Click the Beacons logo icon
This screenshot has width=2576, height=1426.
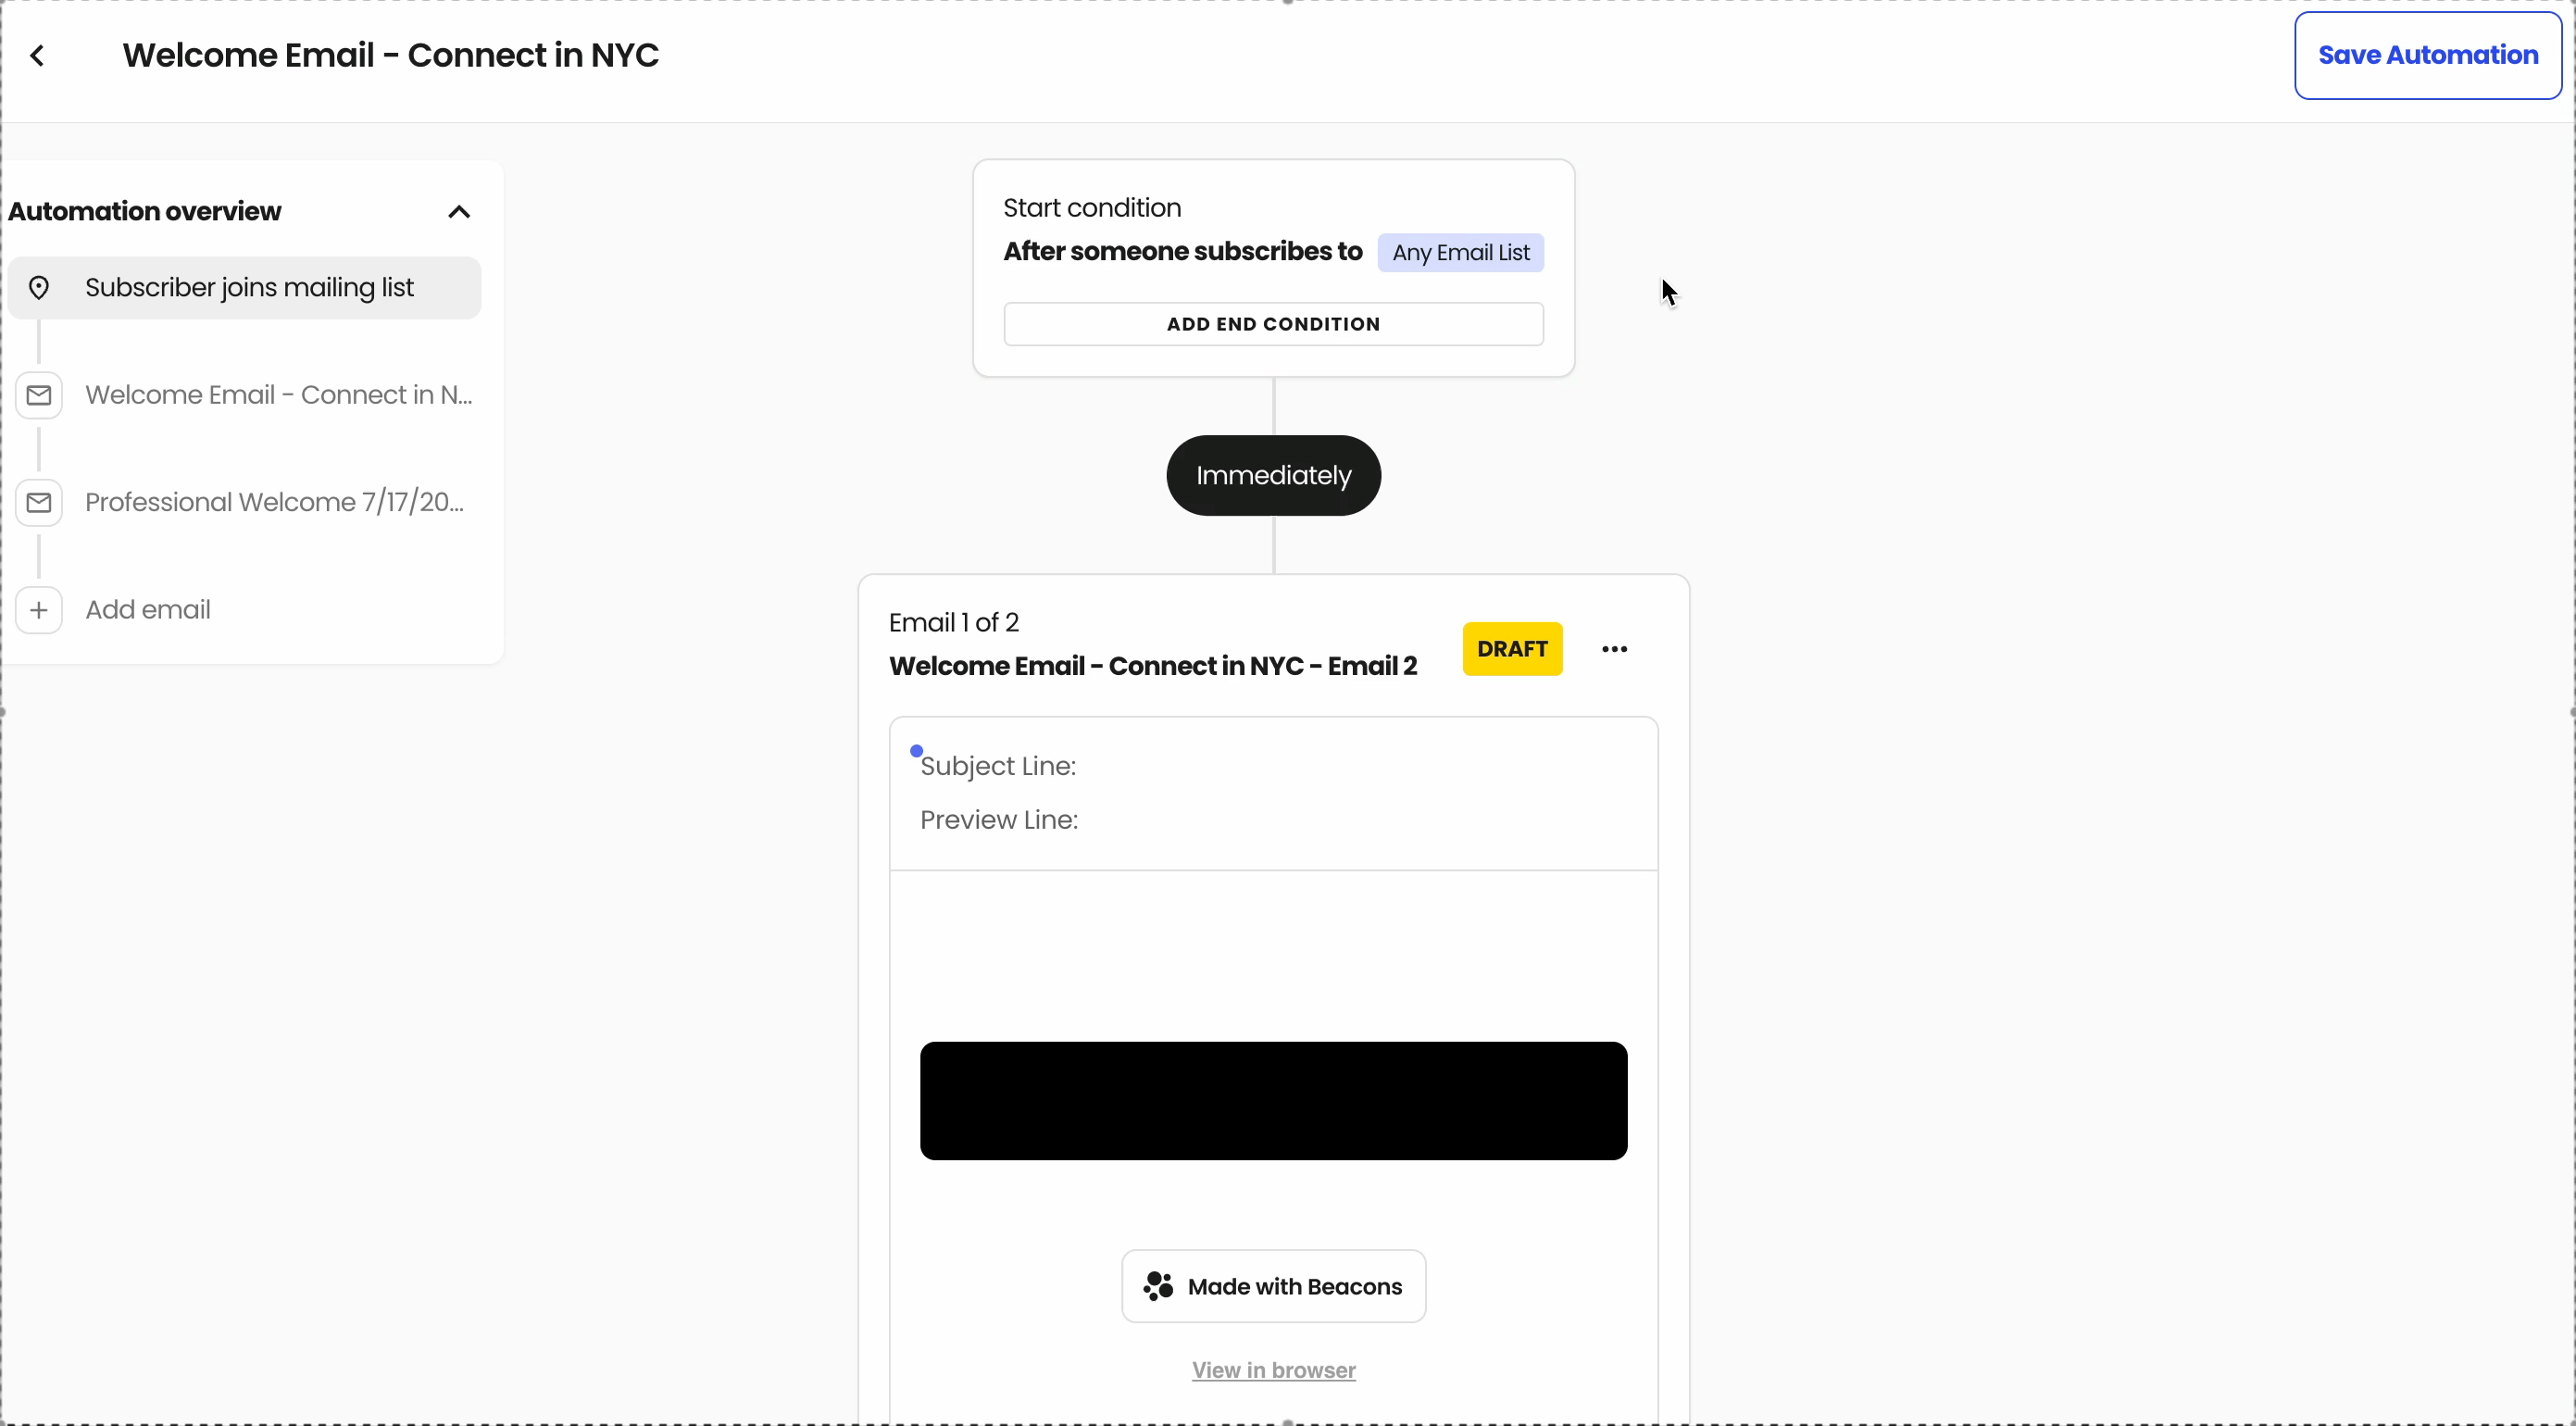1158,1286
